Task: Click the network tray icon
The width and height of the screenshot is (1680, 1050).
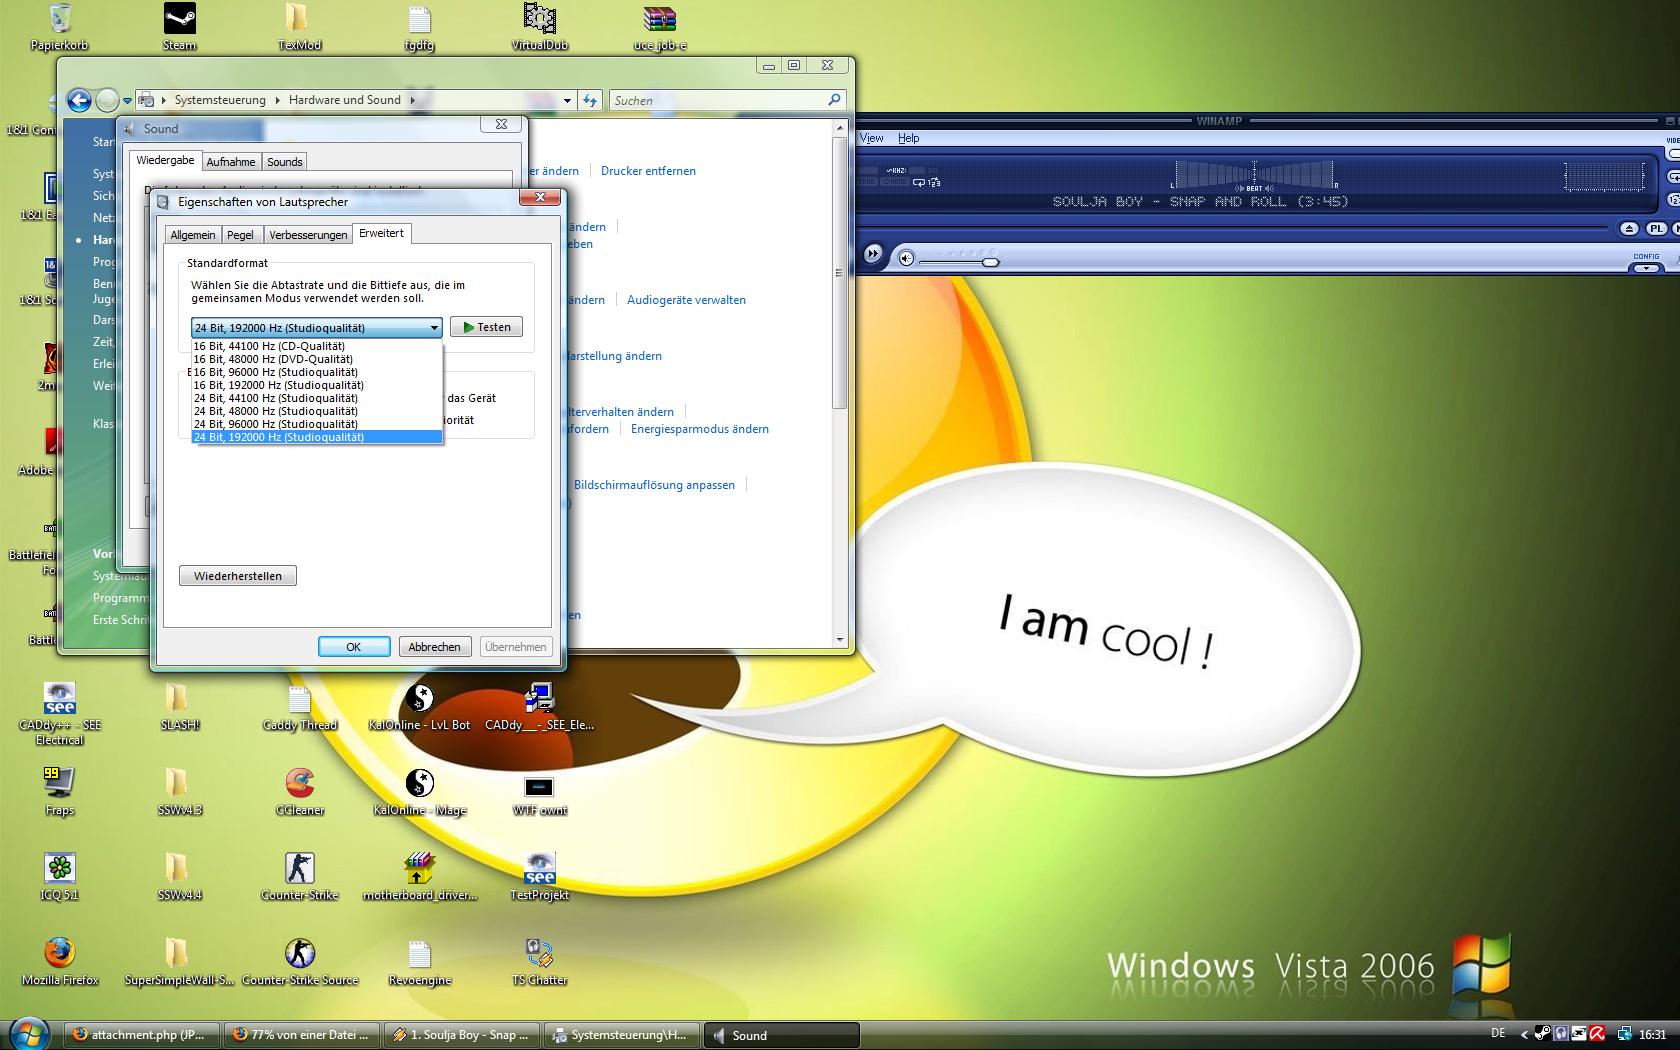Action: 1624,1034
